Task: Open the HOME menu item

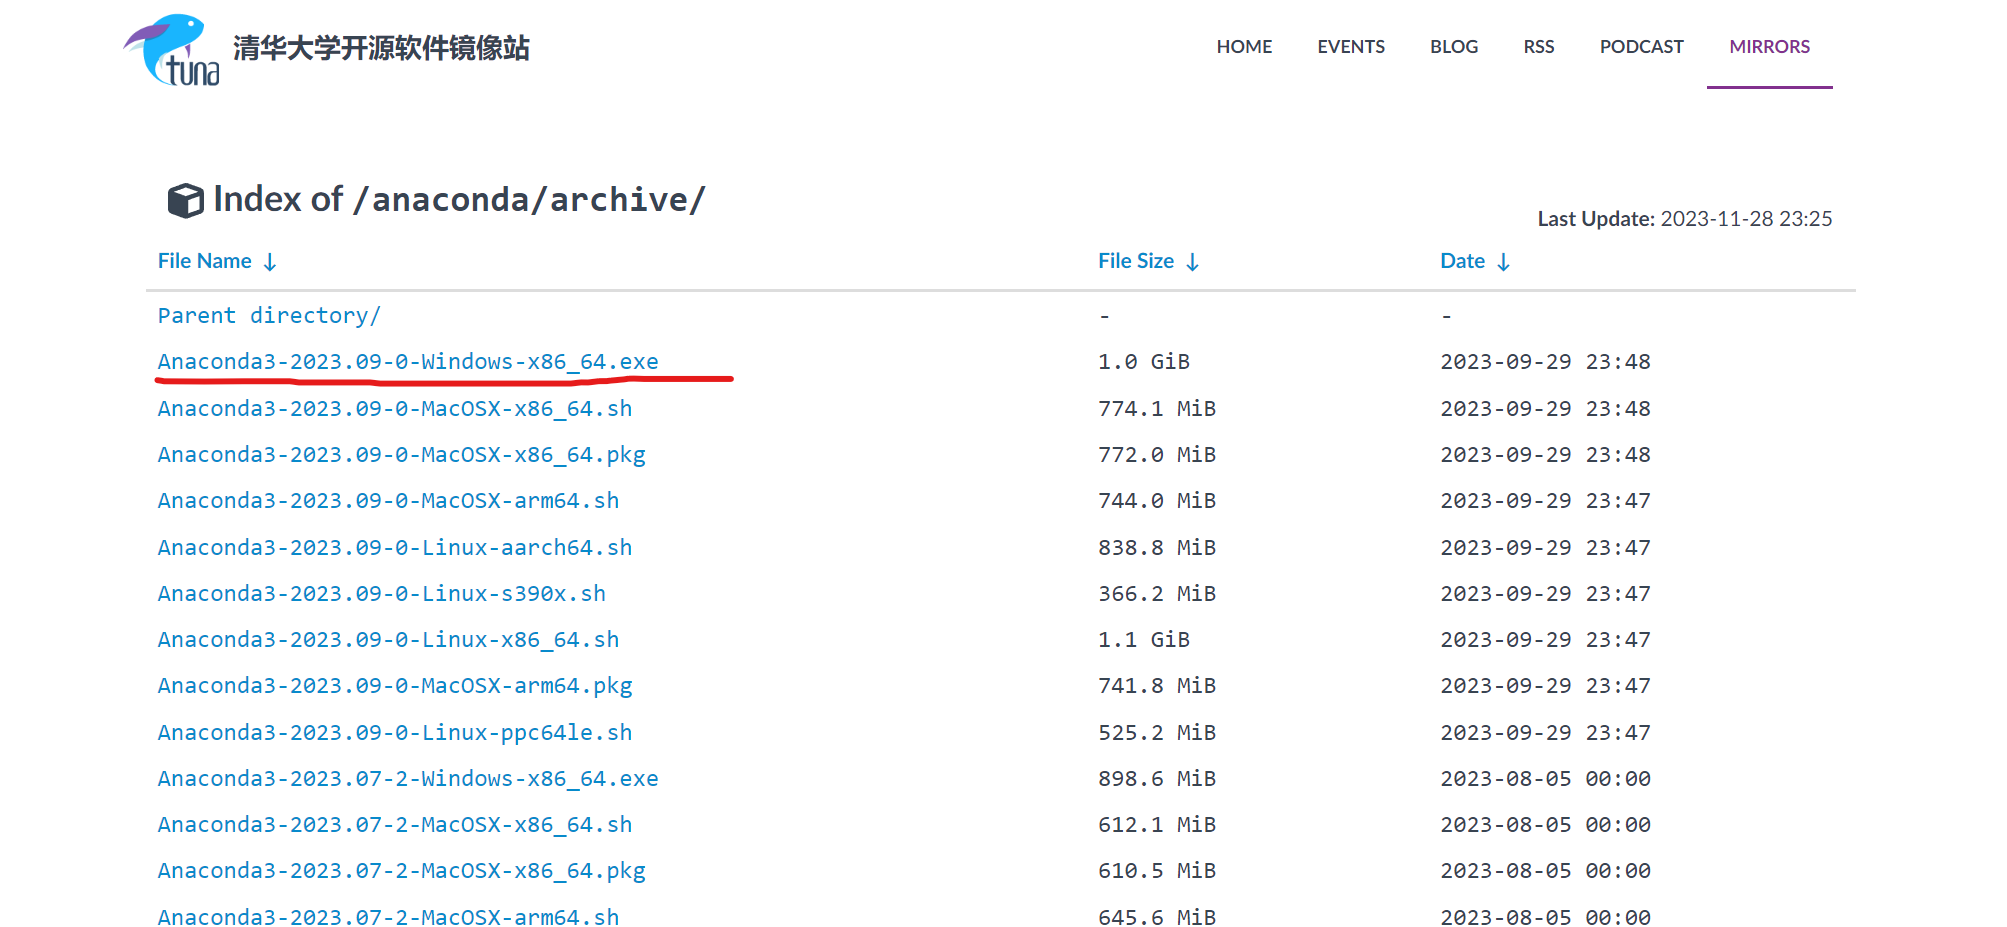Action: [x=1244, y=47]
